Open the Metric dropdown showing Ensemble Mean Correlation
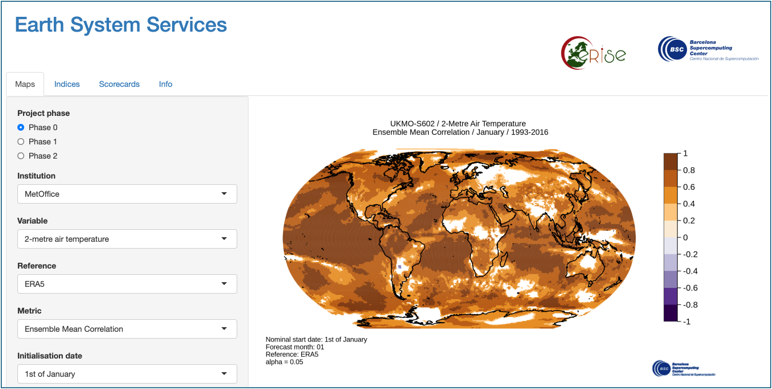This screenshot has height=389, width=772. click(127, 328)
